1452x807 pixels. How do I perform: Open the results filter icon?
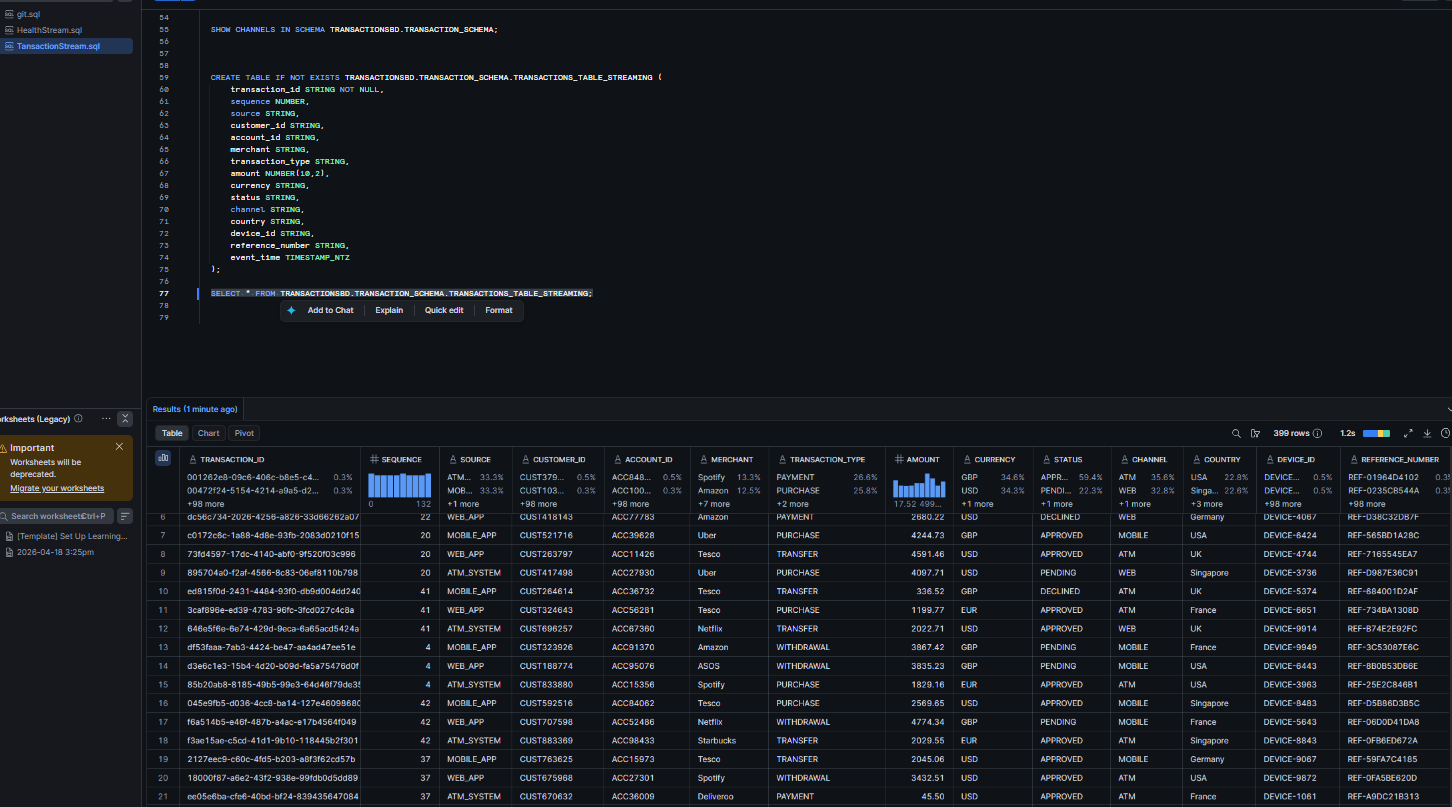[x=1255, y=433]
